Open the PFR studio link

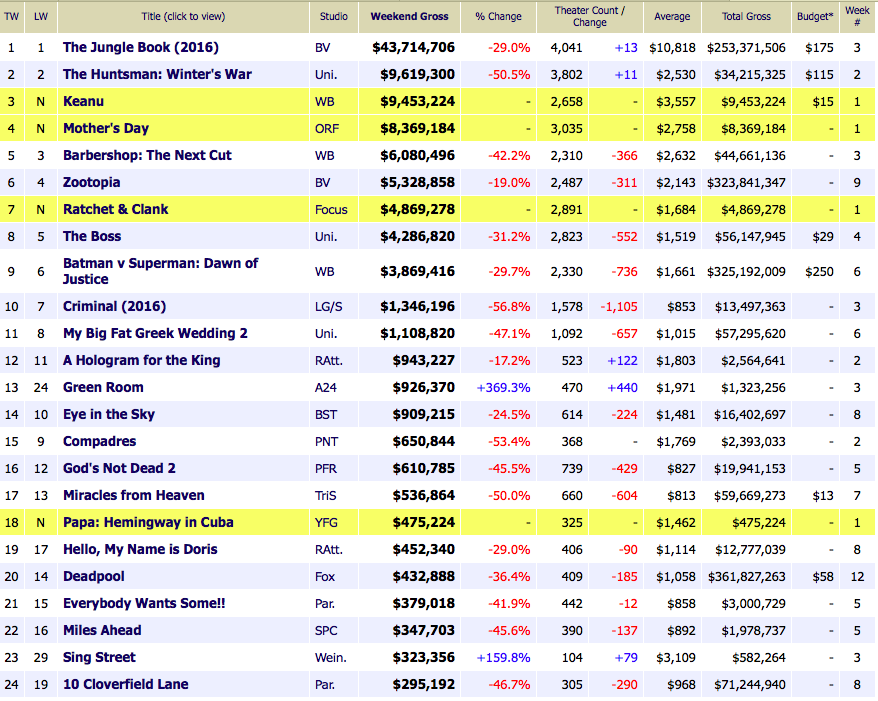click(326, 469)
